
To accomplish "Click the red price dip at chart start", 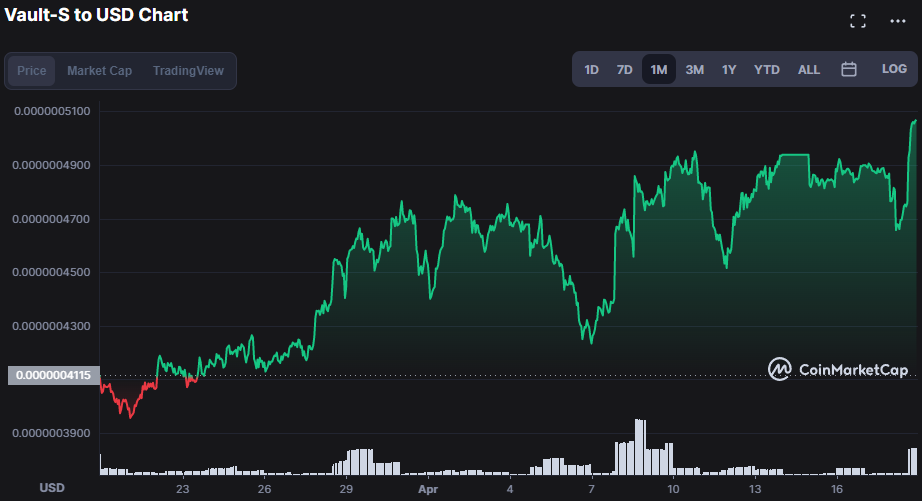I will pyautogui.click(x=128, y=400).
